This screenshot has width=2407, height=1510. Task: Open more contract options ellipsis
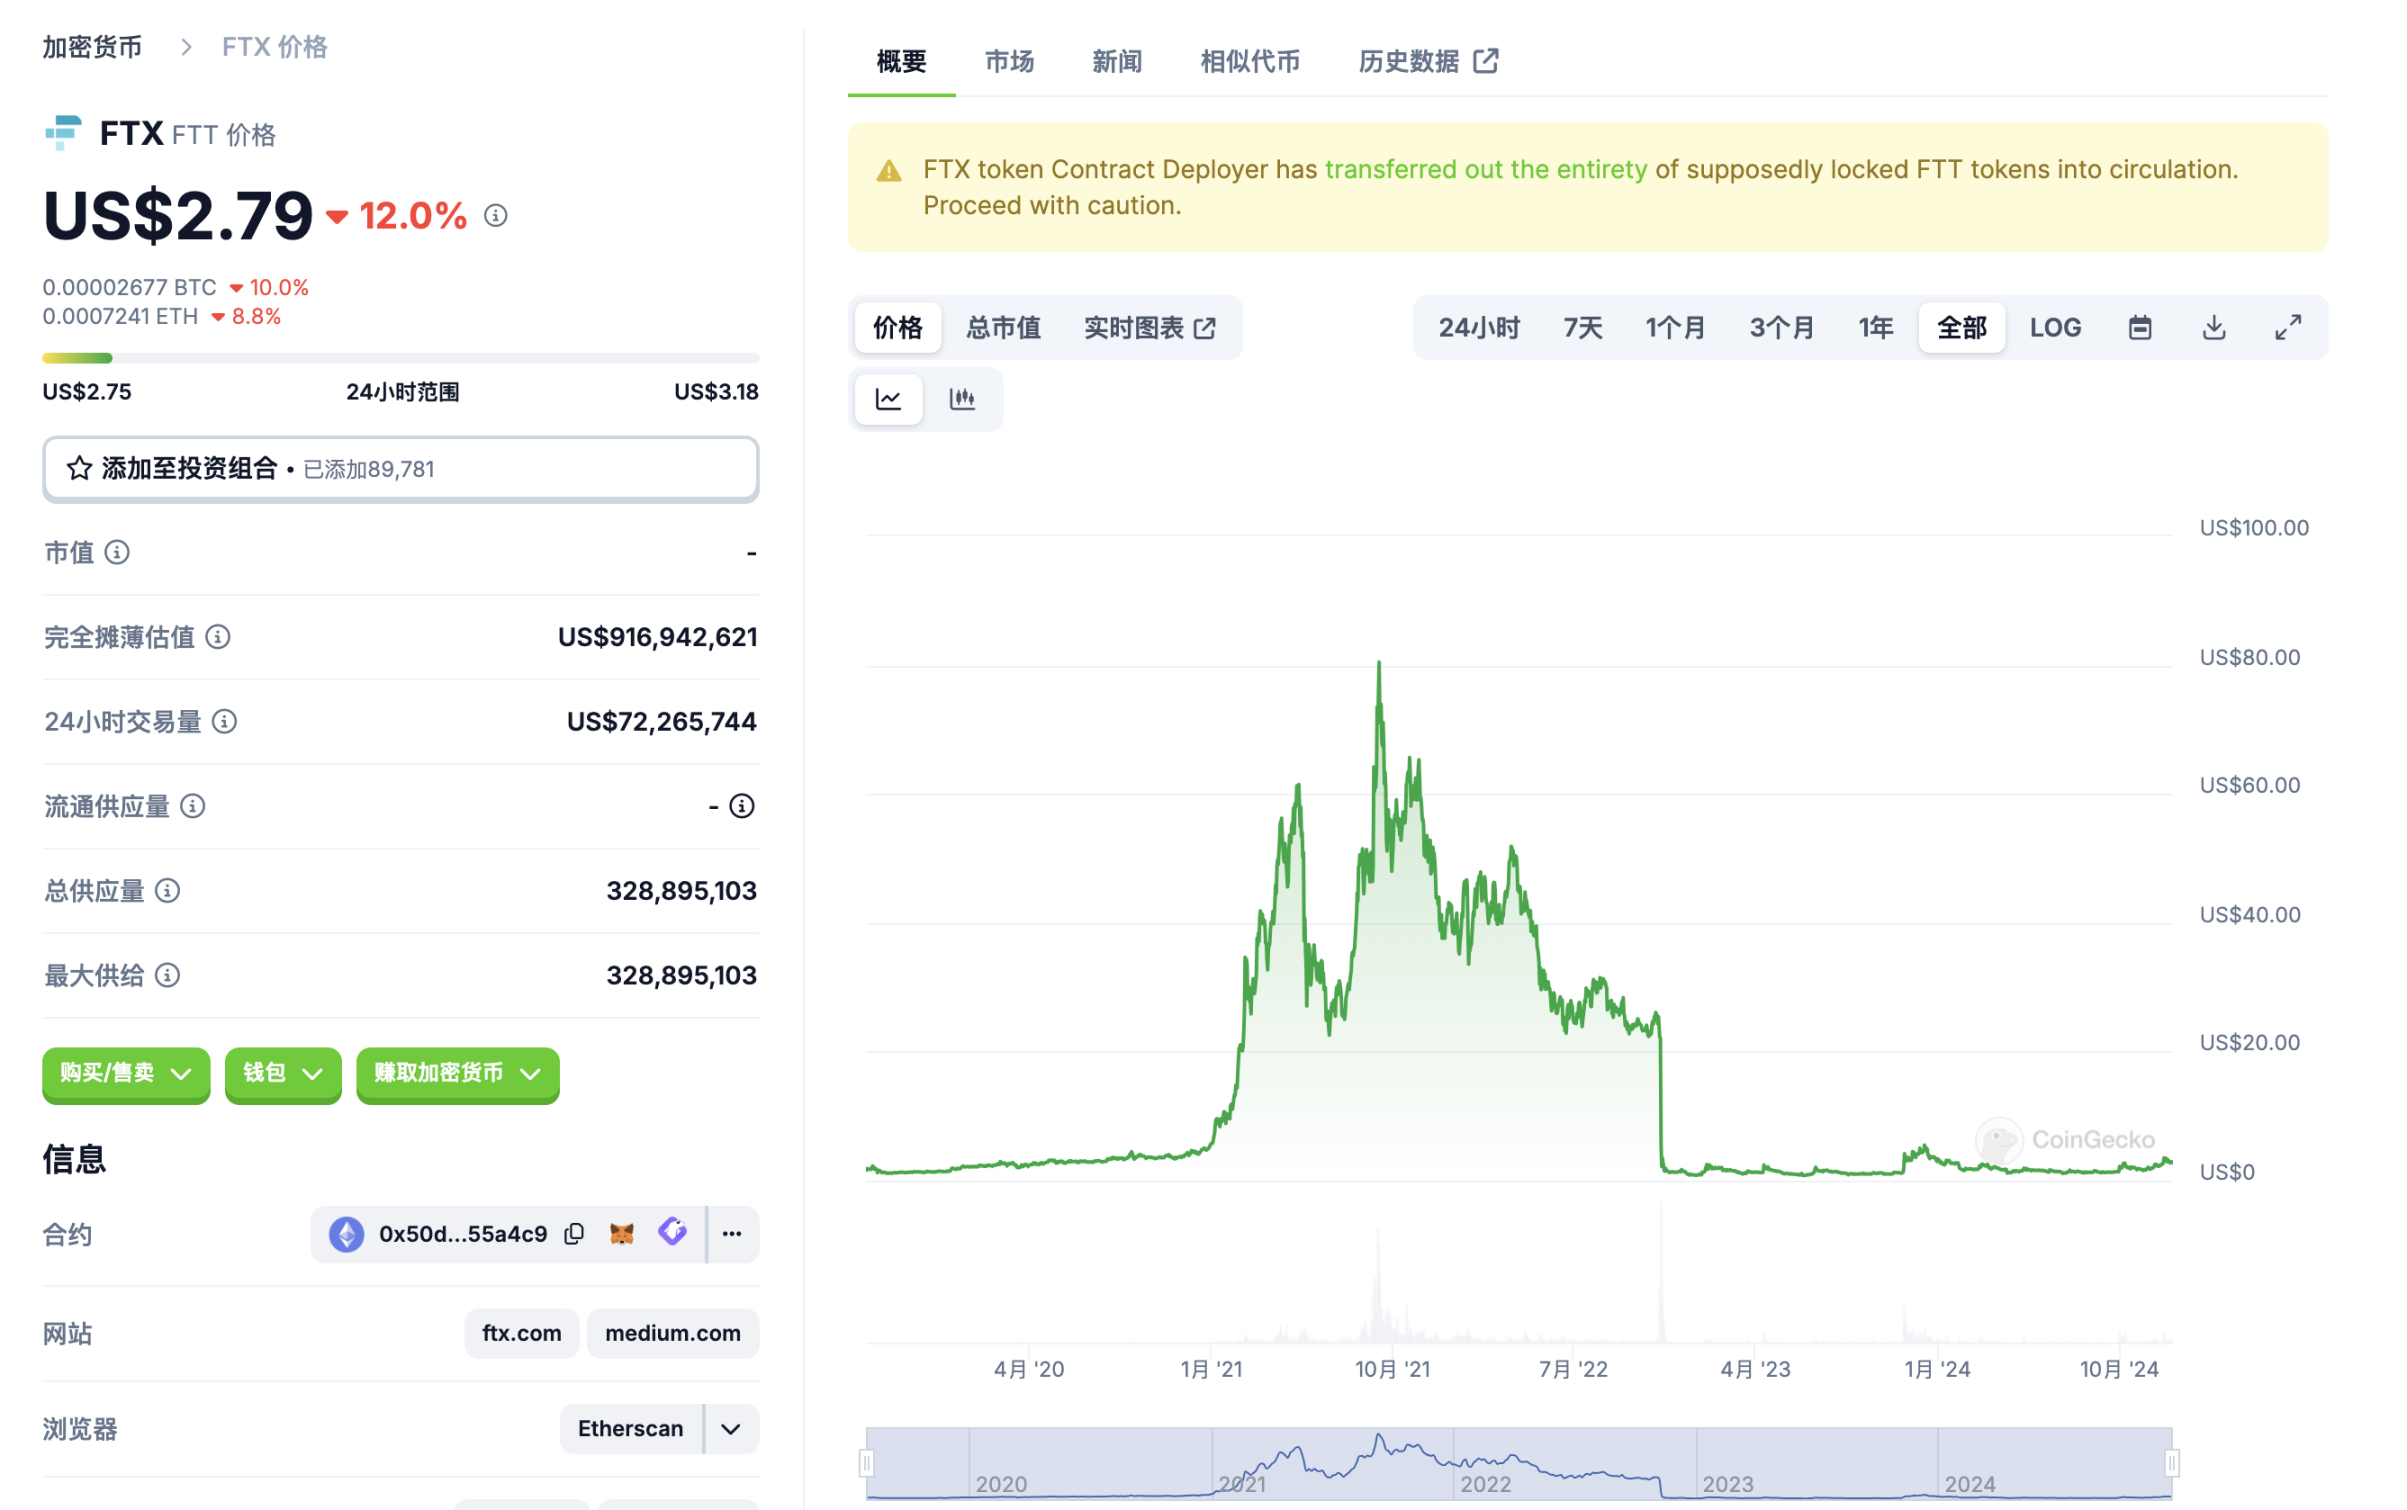coord(732,1234)
